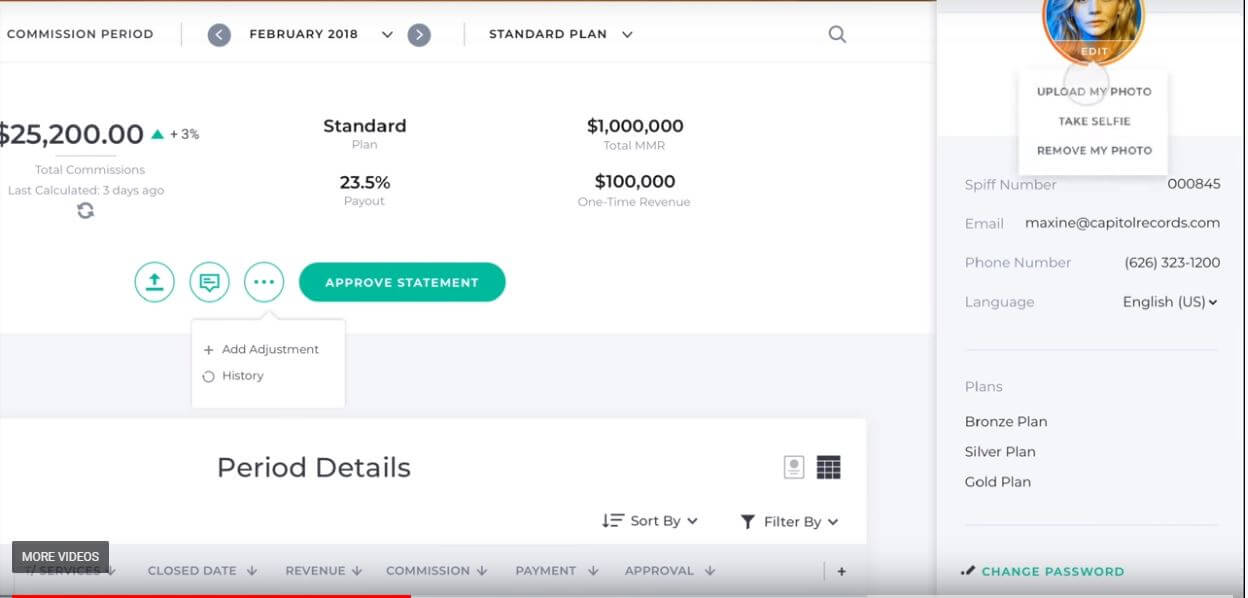Click the phone number (626) 323-1200

point(1172,262)
